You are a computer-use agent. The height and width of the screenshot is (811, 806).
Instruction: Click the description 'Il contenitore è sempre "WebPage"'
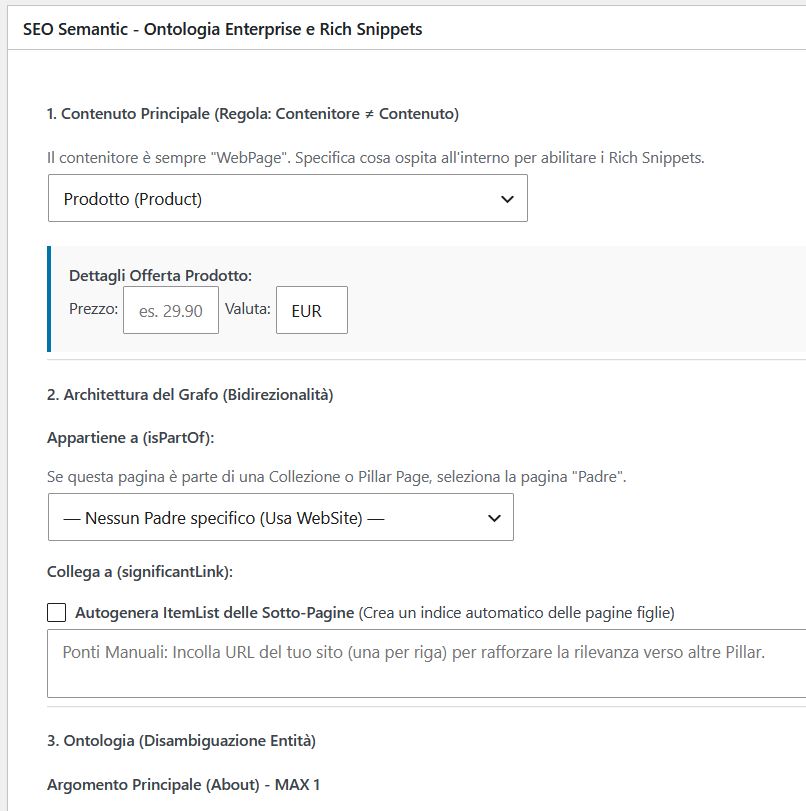coord(376,158)
